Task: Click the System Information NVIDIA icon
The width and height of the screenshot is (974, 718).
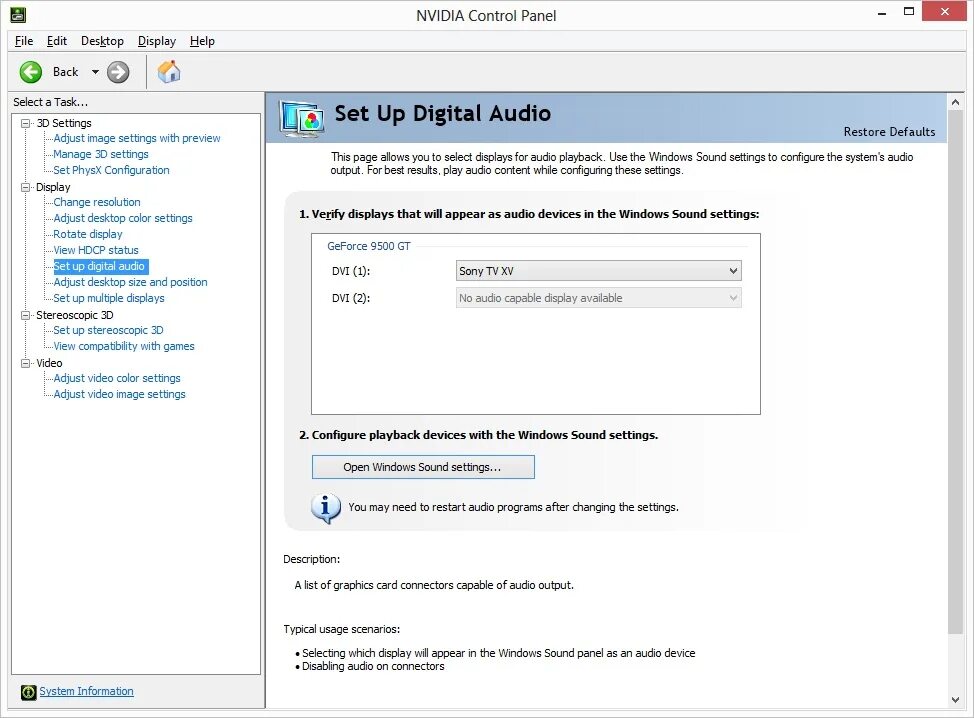Action: click(x=29, y=692)
